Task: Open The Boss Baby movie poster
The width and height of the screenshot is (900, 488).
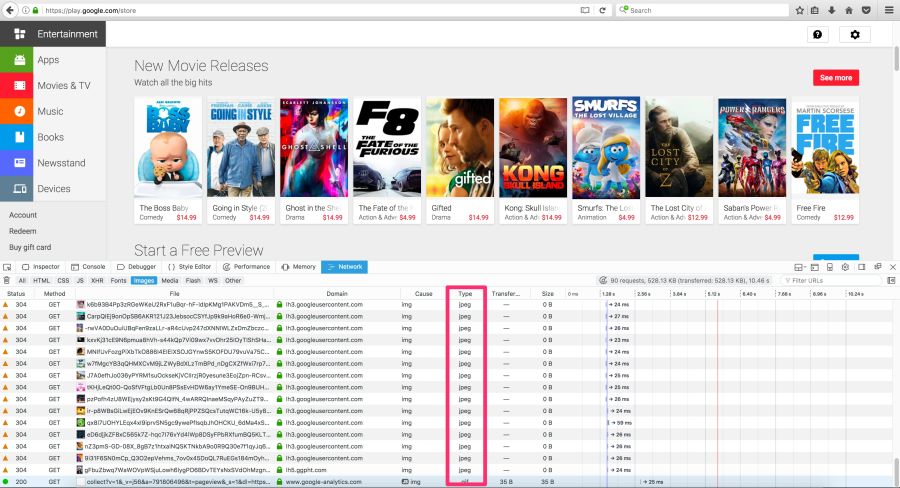Action: 168,148
